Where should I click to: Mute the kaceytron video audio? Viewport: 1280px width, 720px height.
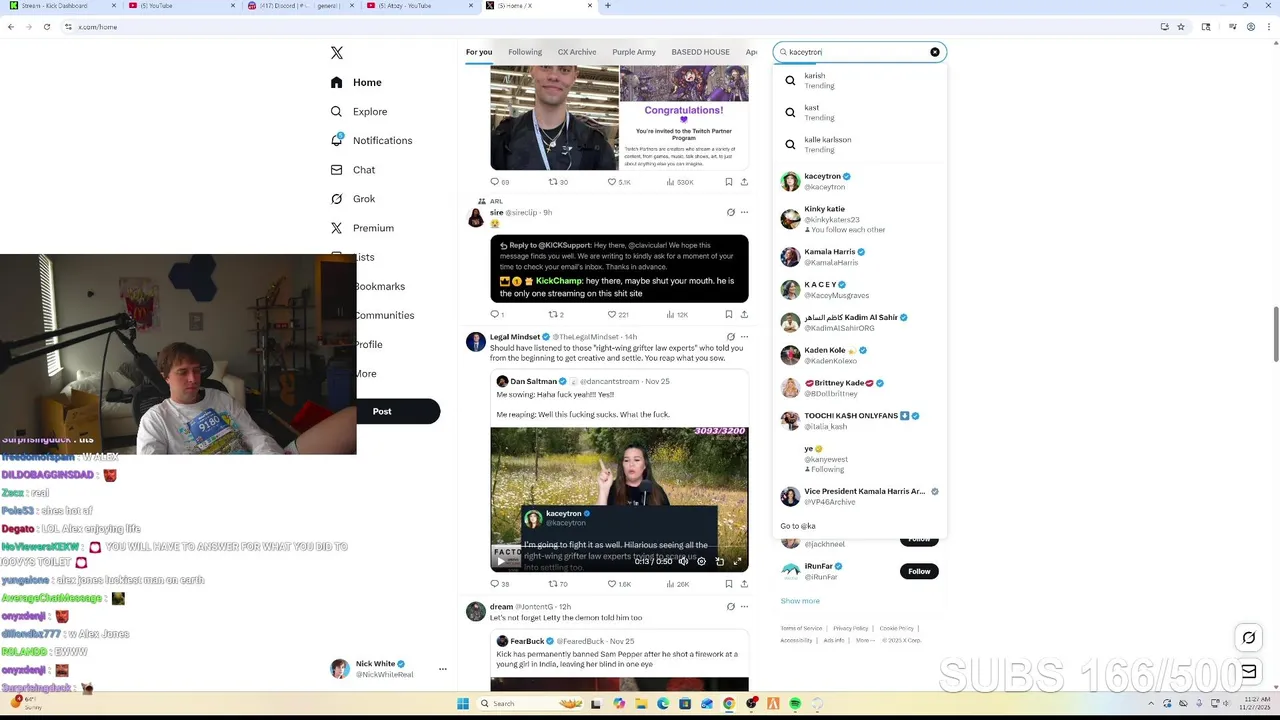[683, 561]
